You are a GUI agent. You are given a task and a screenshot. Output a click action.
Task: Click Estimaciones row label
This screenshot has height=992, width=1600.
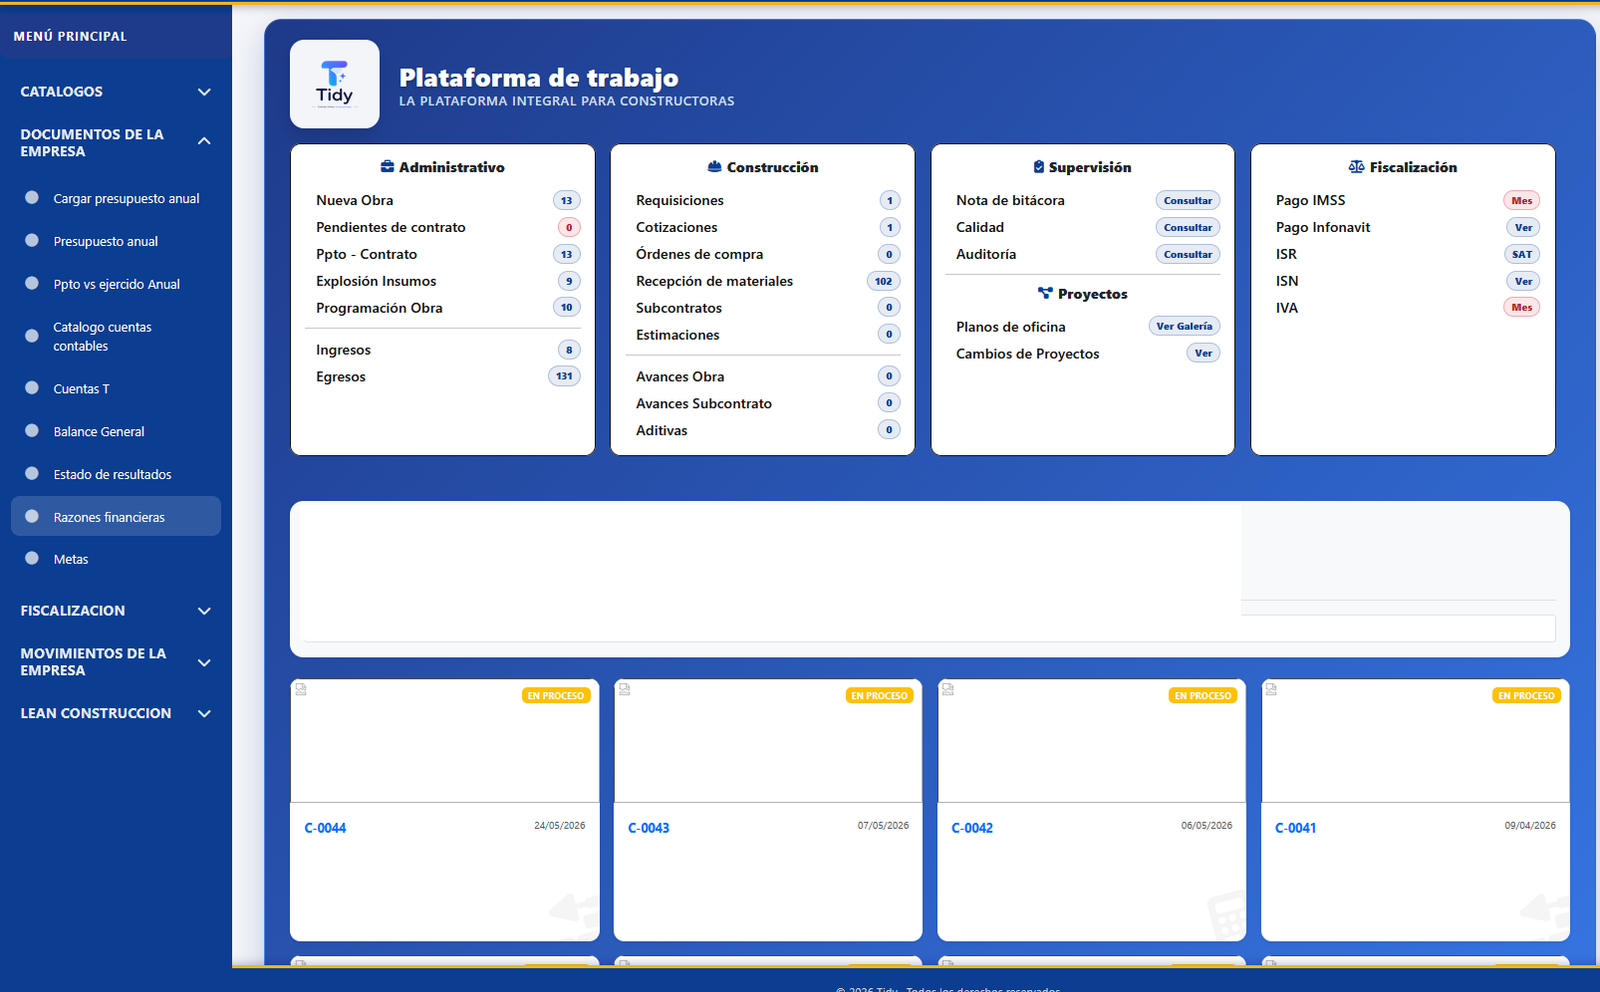[x=677, y=335]
